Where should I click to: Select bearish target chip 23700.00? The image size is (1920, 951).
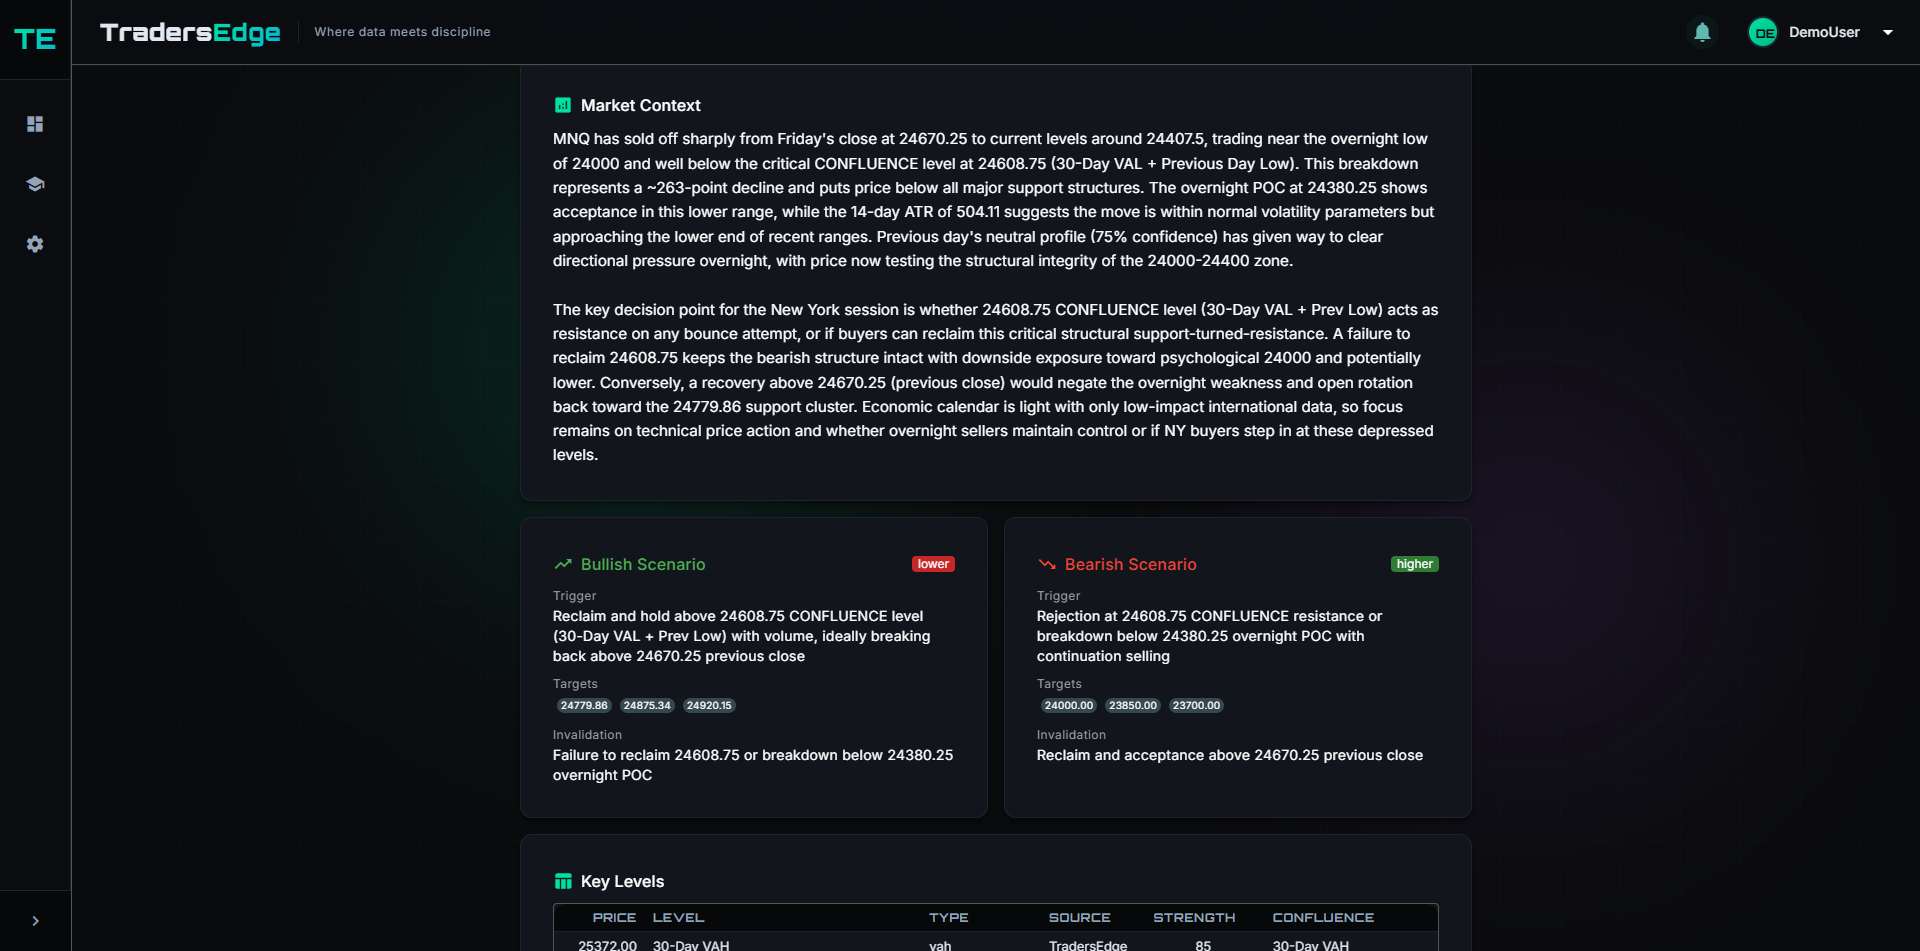[1196, 705]
